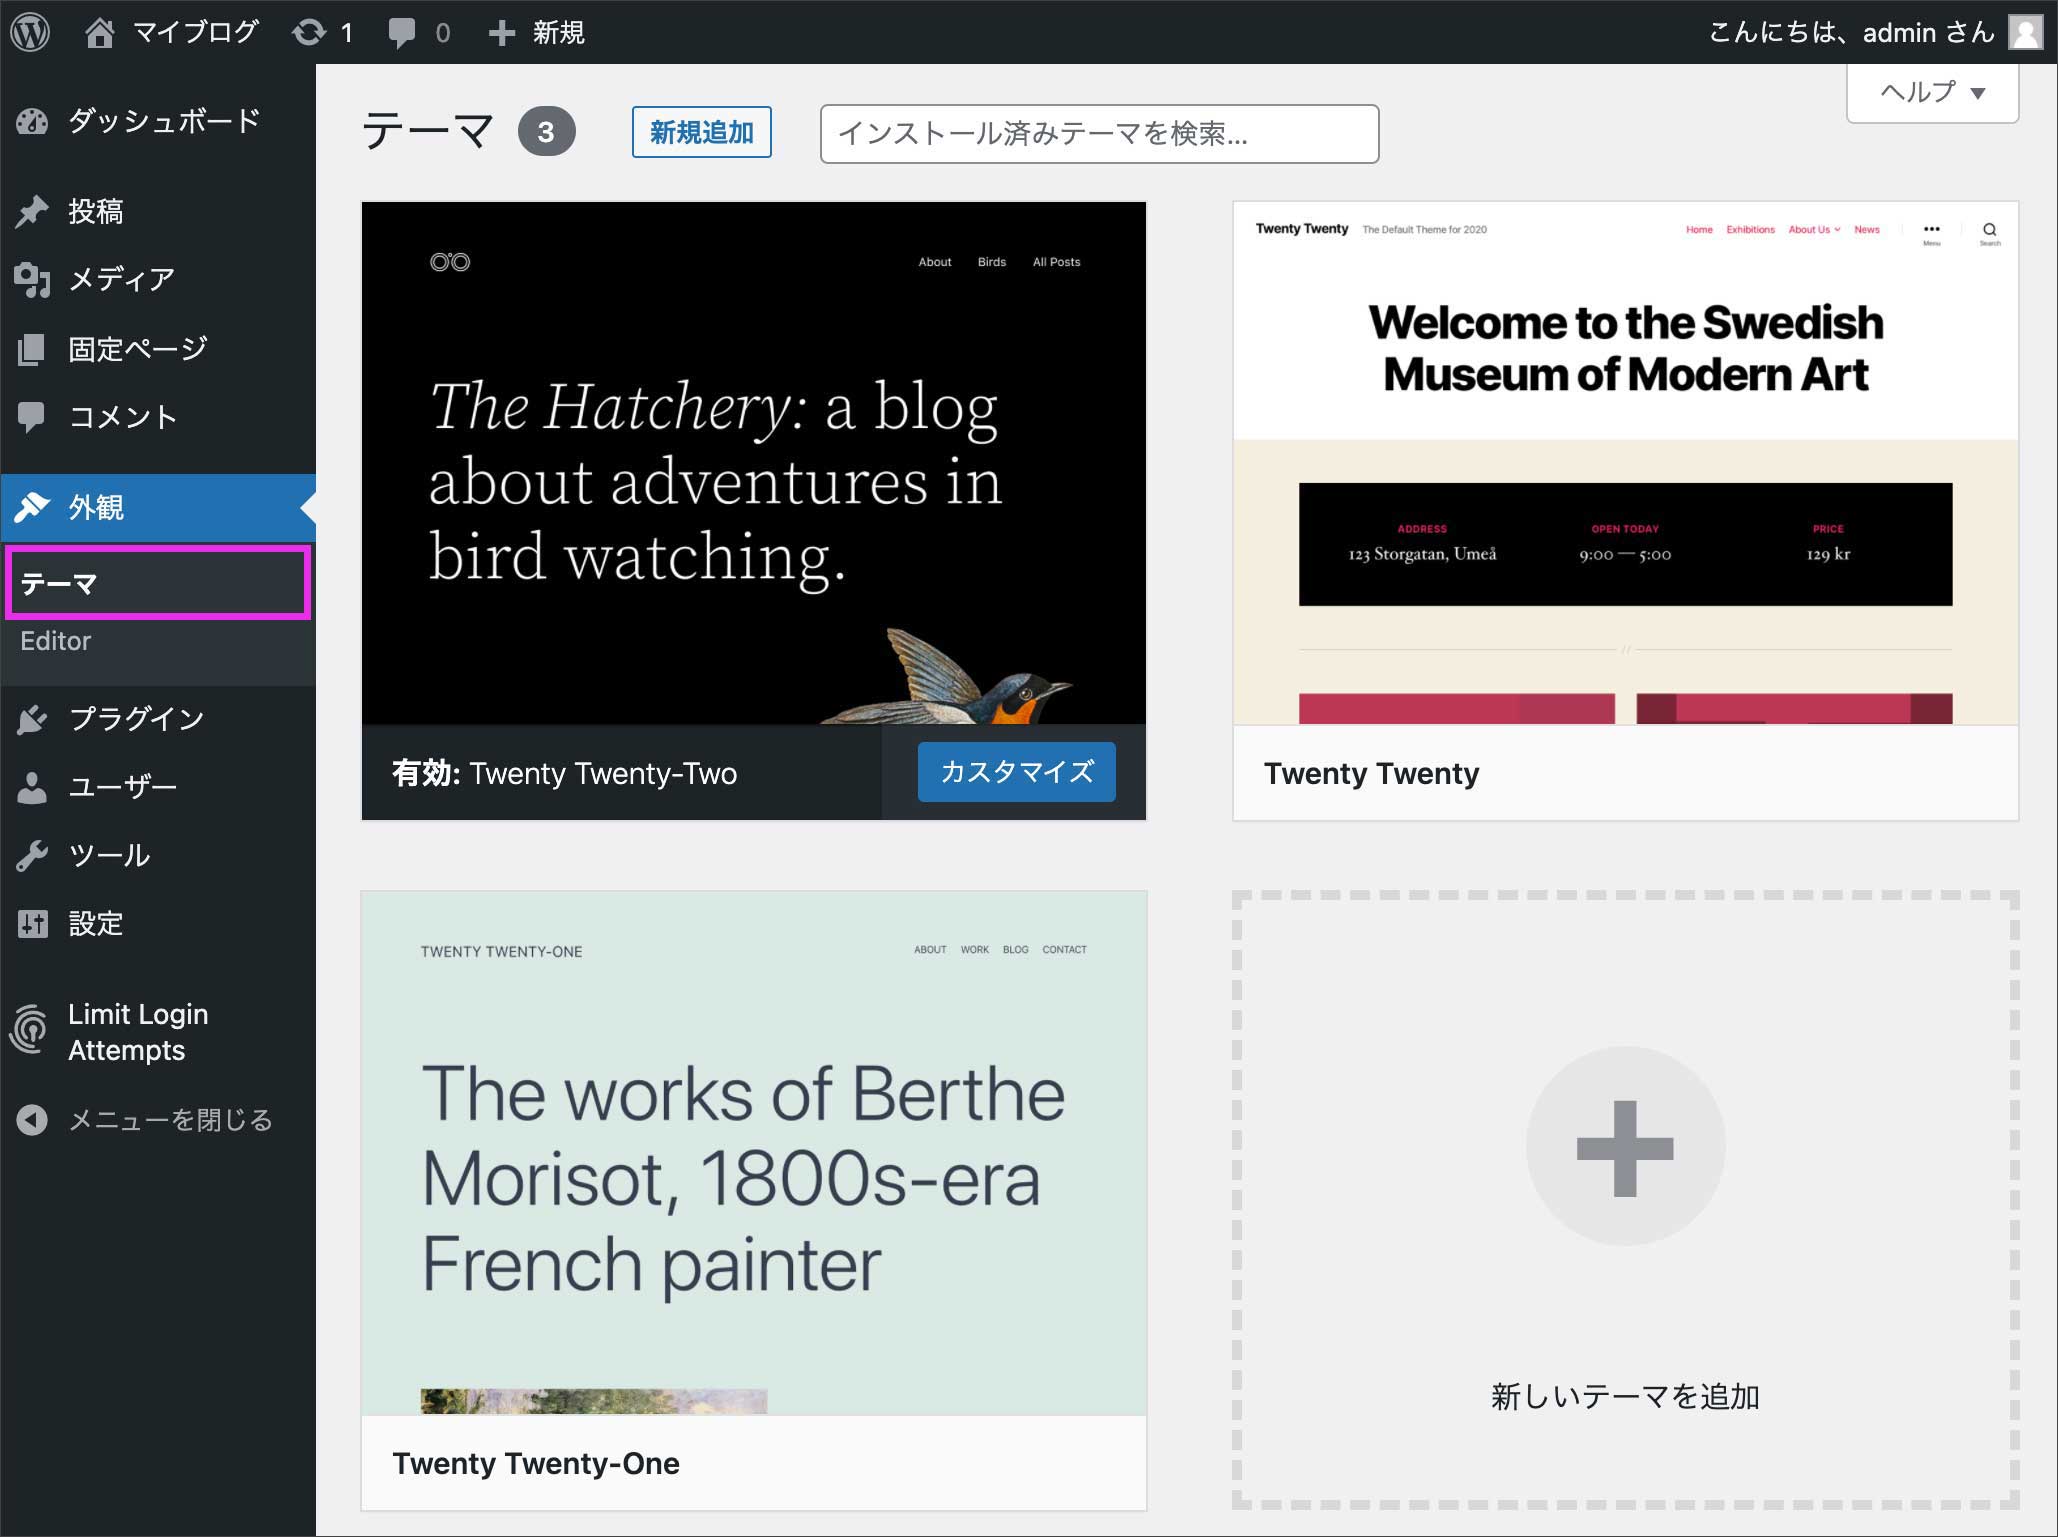Open こんにちは、admin さん account menu
The width and height of the screenshot is (2058, 1537).
click(1850, 33)
